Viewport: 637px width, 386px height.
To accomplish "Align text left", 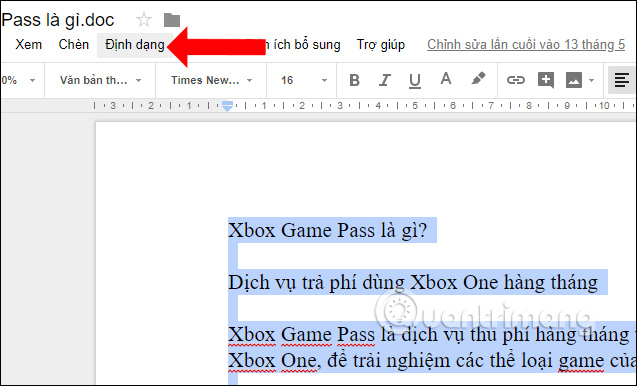I will tap(622, 80).
